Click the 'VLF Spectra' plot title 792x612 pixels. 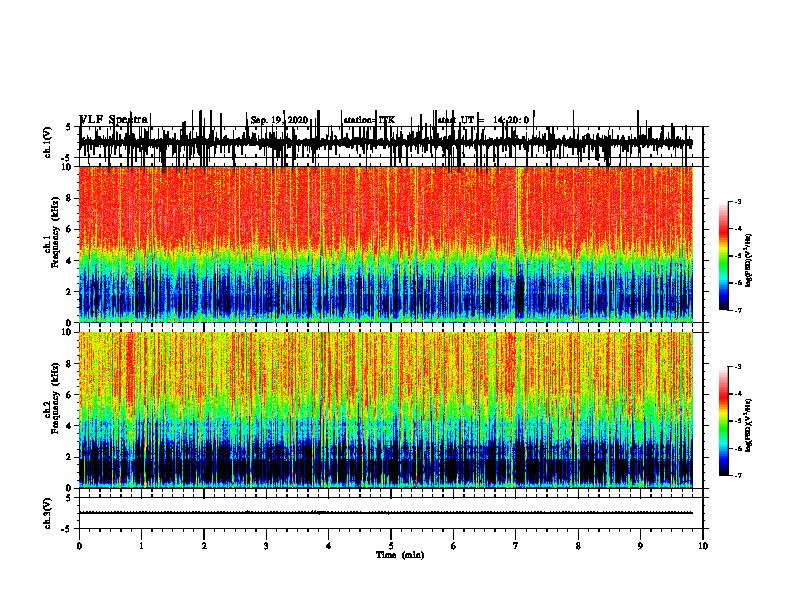pos(114,120)
